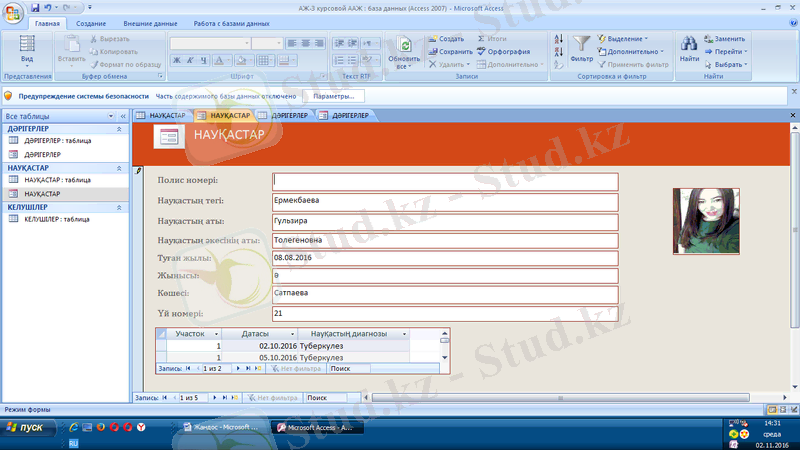
Task: Expand the Go To dropdown (Перейти)
Action: click(x=729, y=51)
